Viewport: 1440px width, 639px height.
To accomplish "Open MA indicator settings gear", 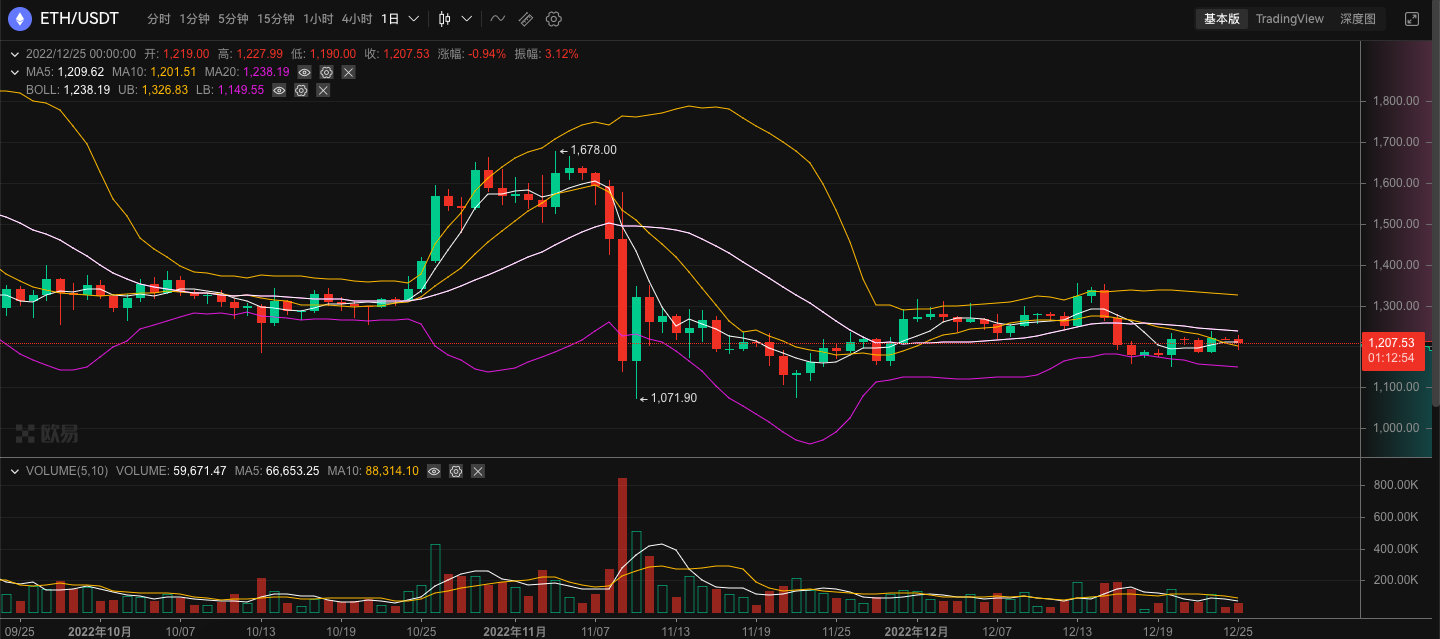I will (326, 72).
